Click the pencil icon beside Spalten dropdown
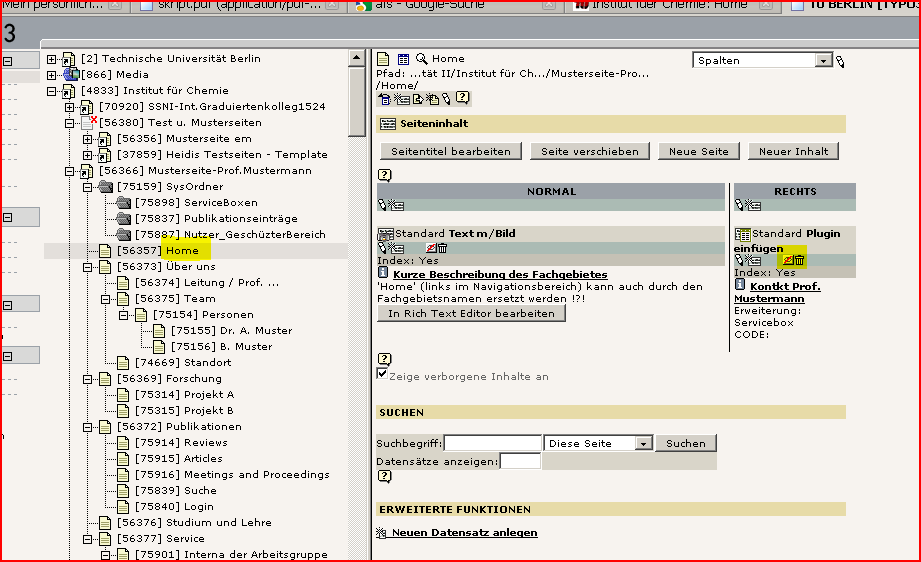 click(x=840, y=61)
